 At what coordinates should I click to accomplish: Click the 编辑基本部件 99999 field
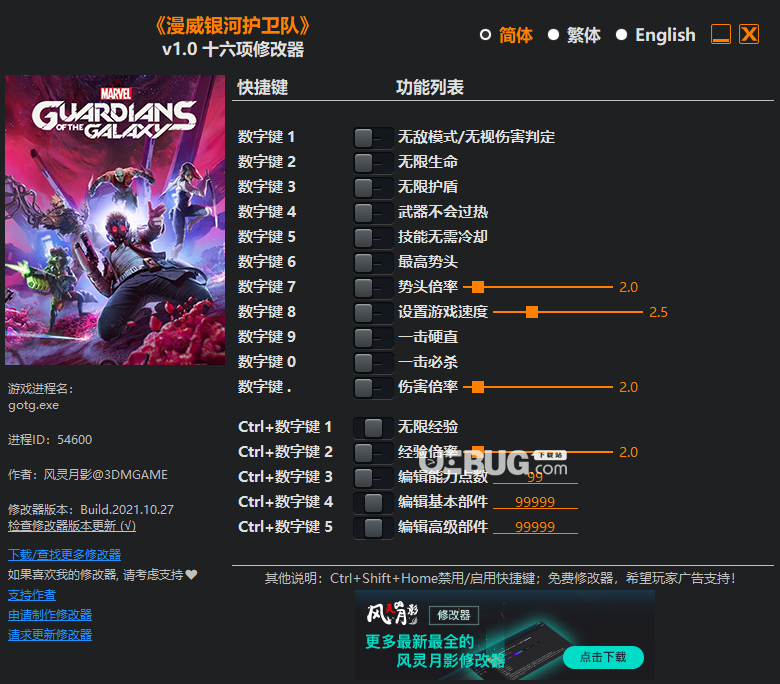[535, 502]
